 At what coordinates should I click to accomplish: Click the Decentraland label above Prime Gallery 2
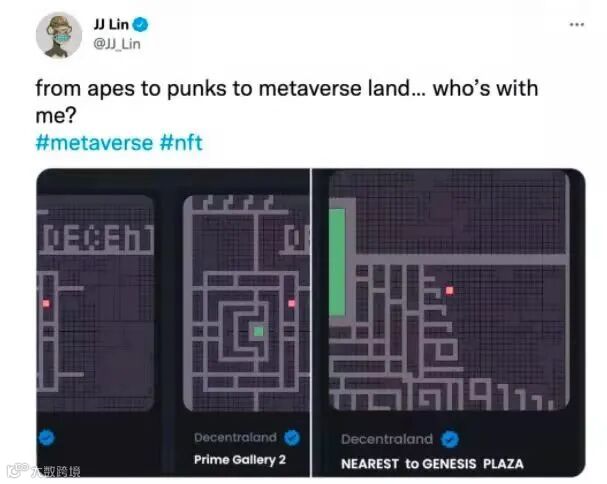pyautogui.click(x=235, y=438)
